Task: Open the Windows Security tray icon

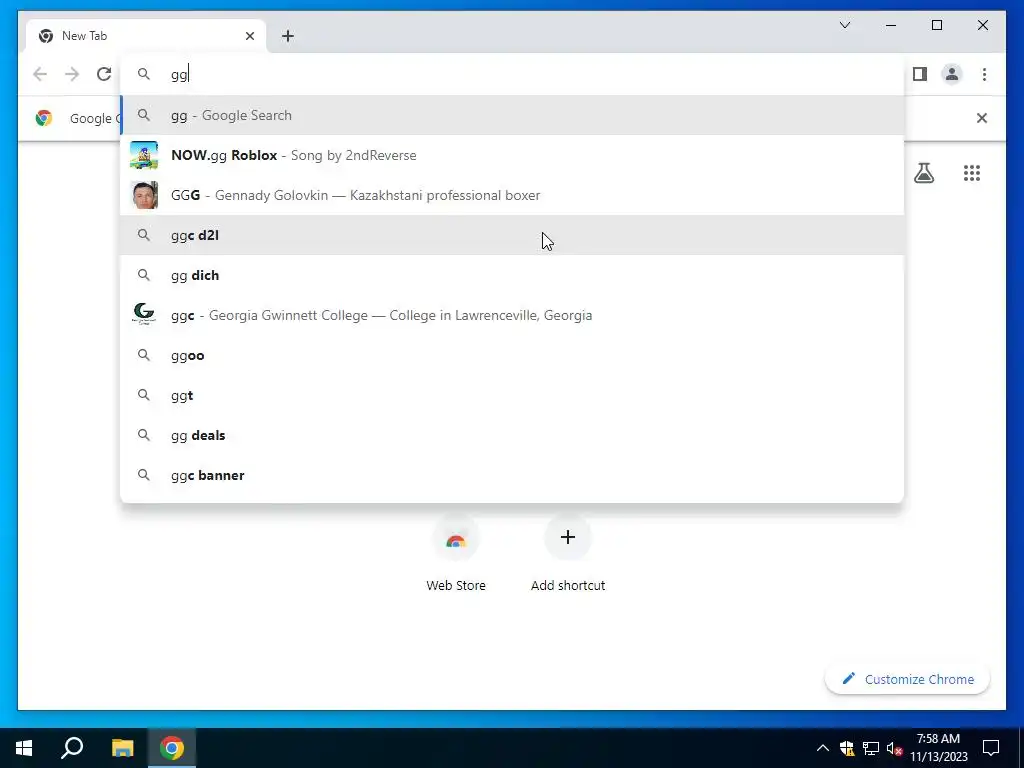Action: click(x=847, y=748)
